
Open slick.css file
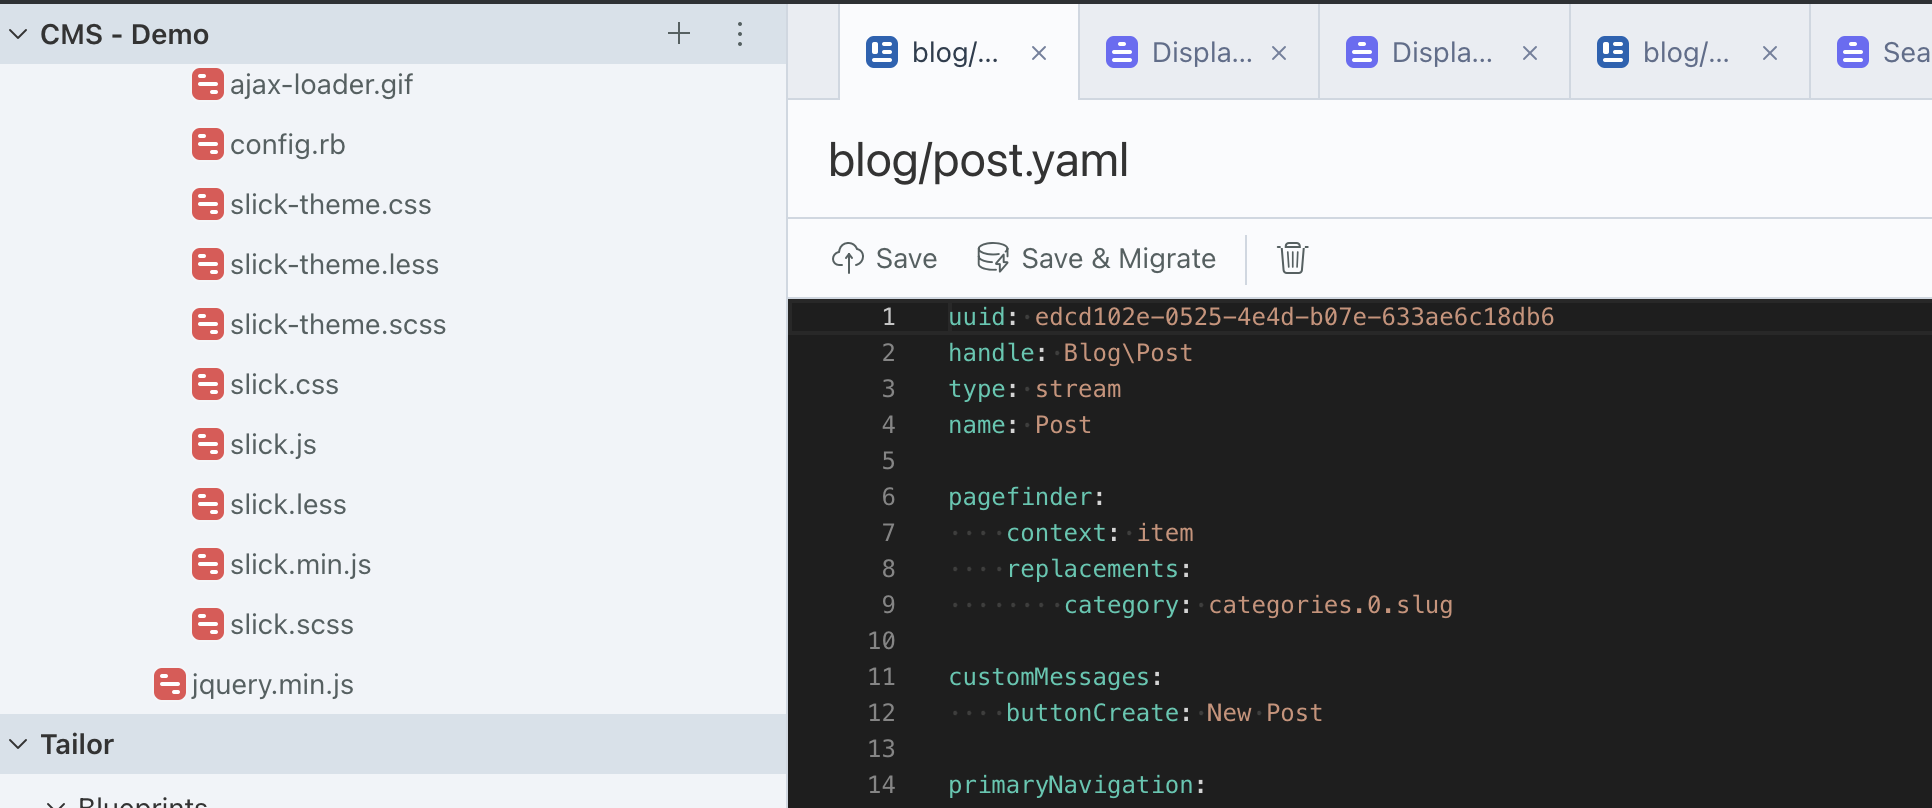coord(284,385)
